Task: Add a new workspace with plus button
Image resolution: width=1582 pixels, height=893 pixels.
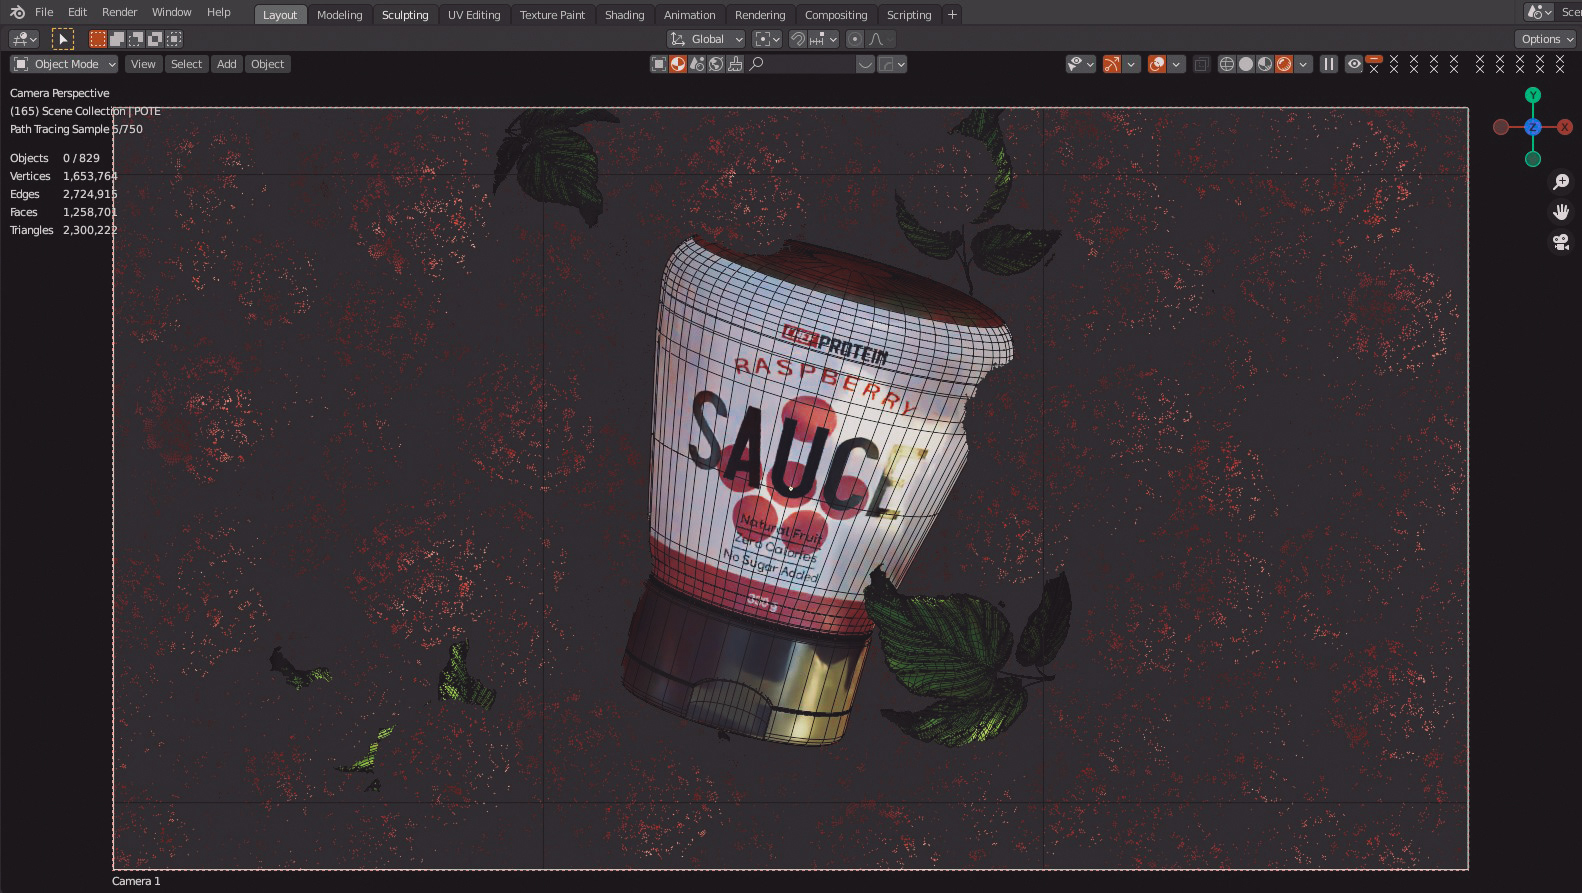Action: (952, 15)
